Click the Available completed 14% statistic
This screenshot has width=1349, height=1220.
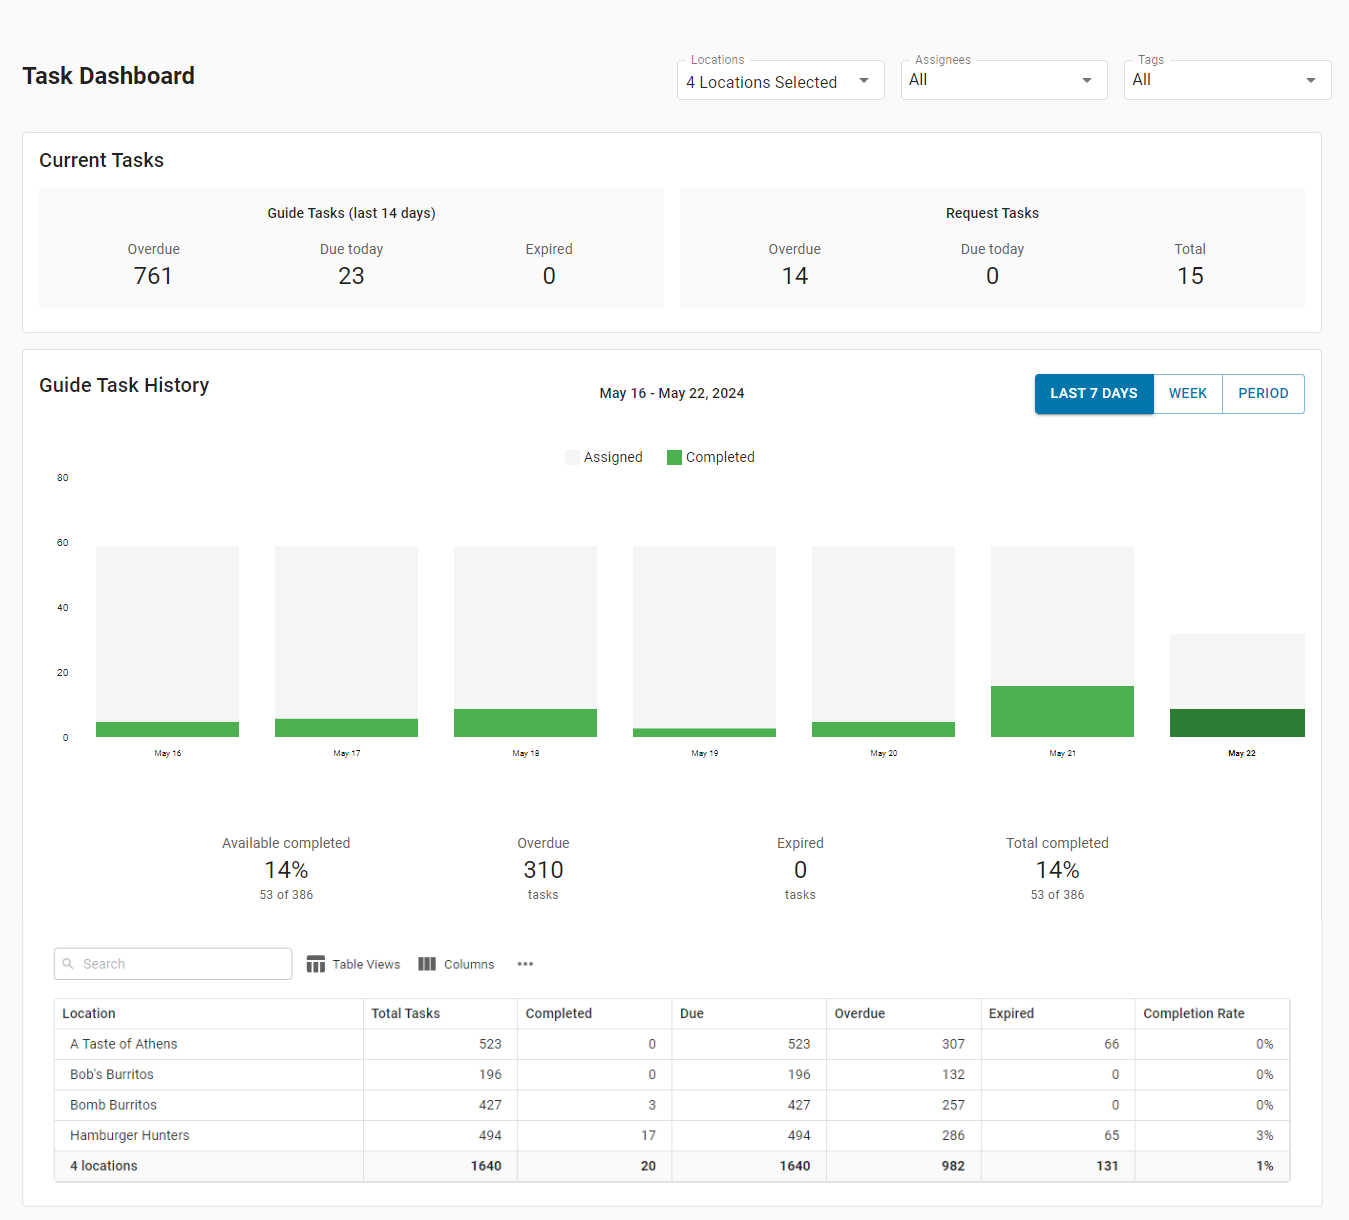pyautogui.click(x=286, y=870)
